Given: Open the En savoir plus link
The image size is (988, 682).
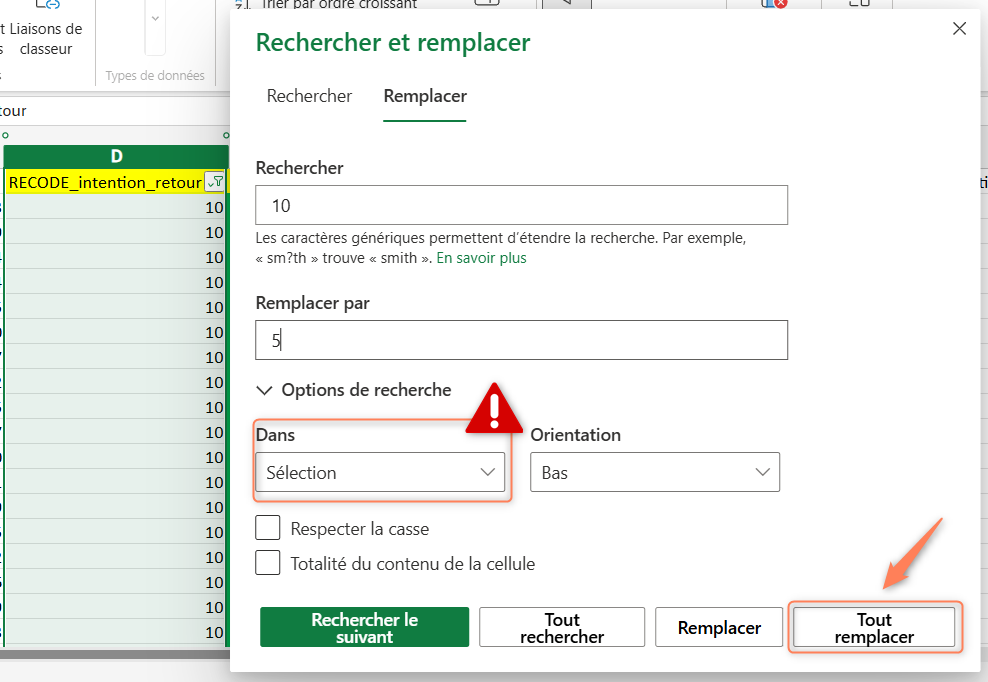Looking at the screenshot, I should (x=481, y=258).
